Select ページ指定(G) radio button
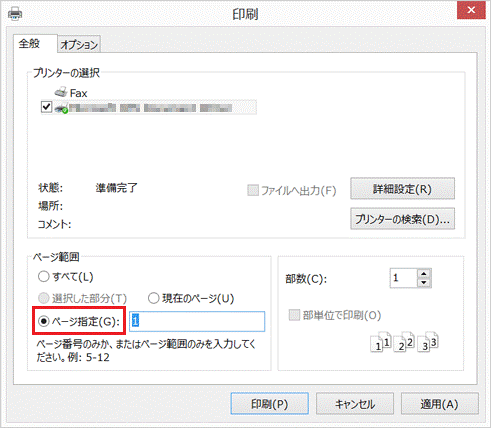491x428 pixels. (x=44, y=321)
